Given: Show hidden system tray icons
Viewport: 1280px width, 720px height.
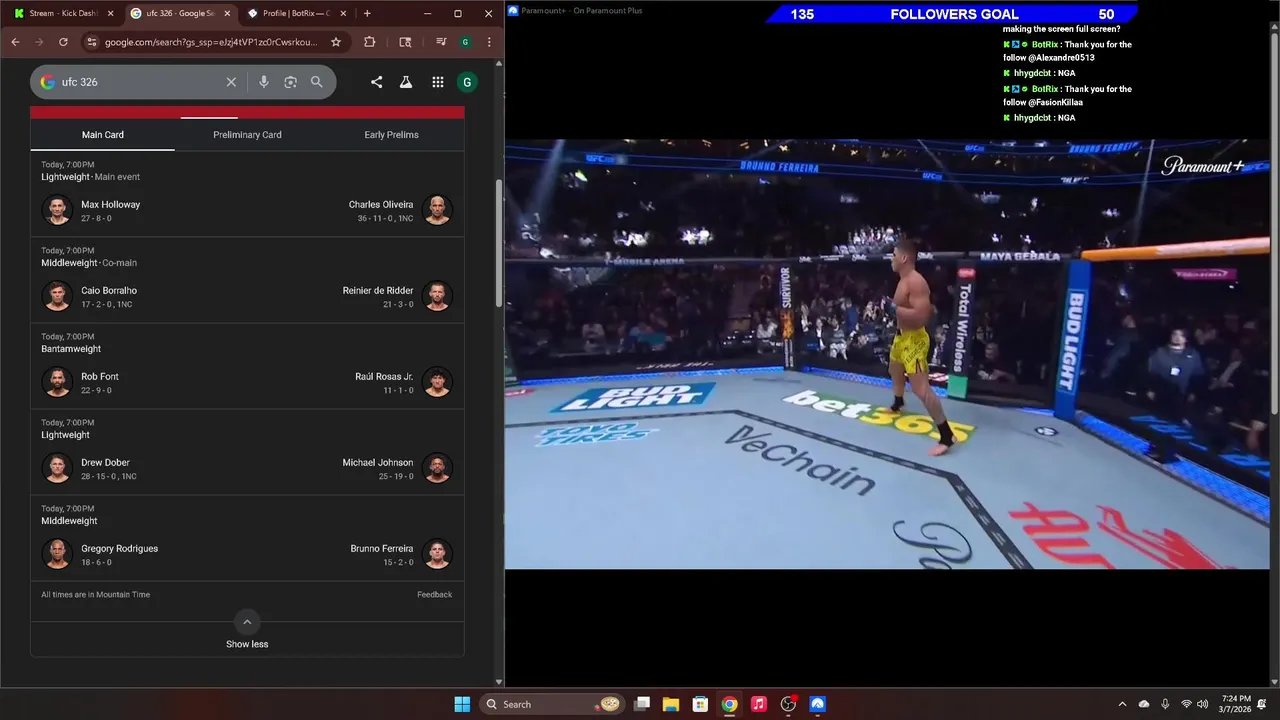Looking at the screenshot, I should 1122,704.
